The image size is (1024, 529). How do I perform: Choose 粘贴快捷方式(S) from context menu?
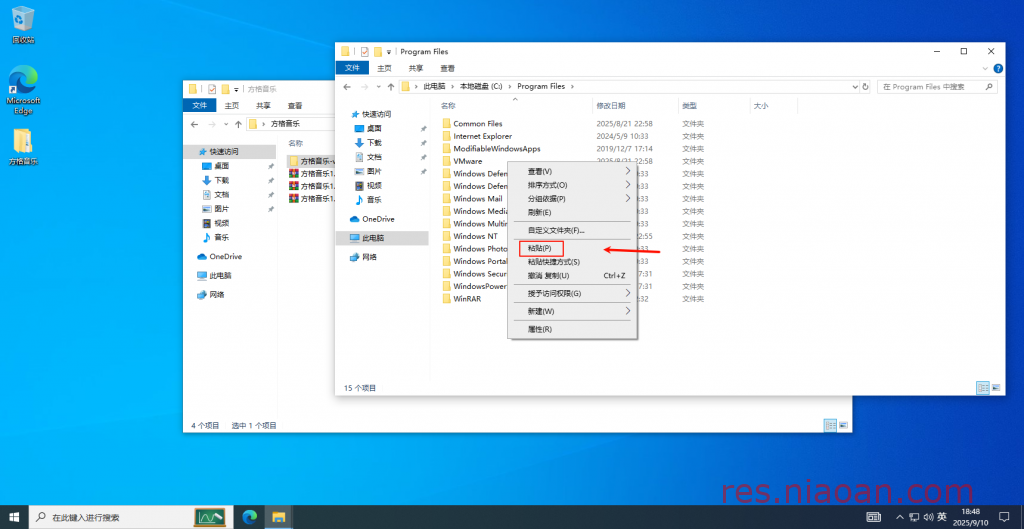(x=572, y=262)
